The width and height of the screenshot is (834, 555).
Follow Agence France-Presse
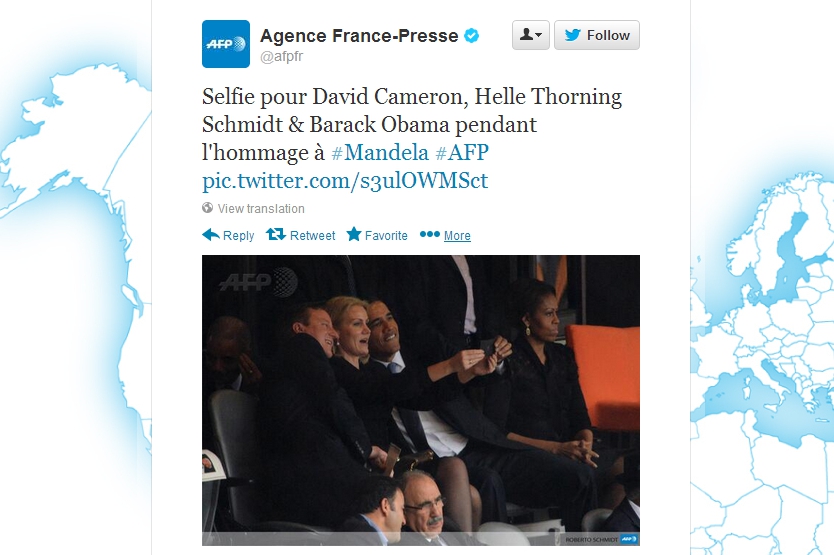pyautogui.click(x=597, y=35)
